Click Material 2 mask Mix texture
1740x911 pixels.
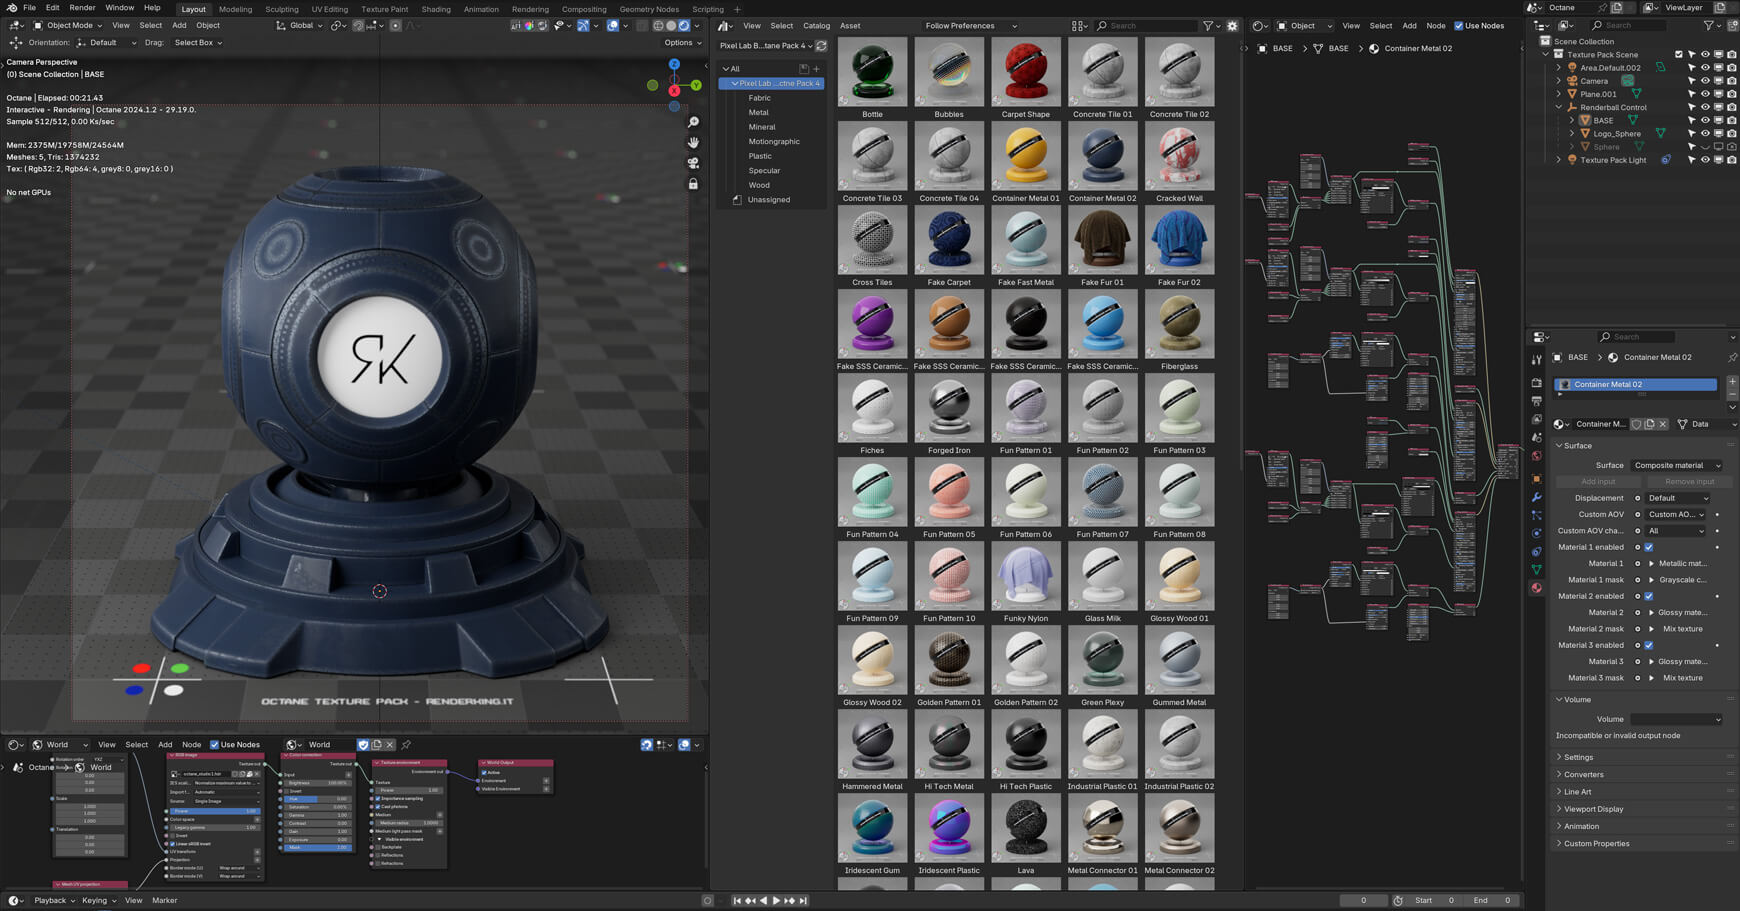tap(1682, 629)
